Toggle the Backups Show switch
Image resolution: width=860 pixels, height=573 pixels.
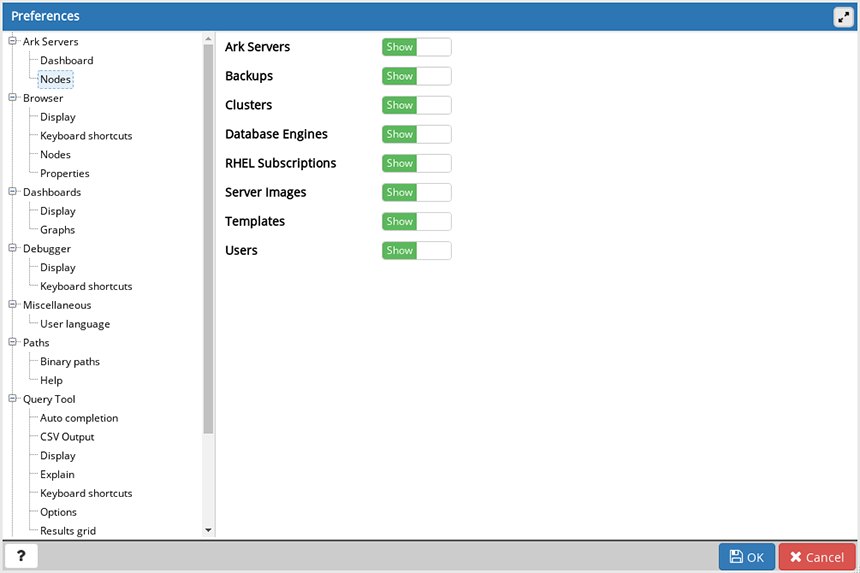click(417, 76)
